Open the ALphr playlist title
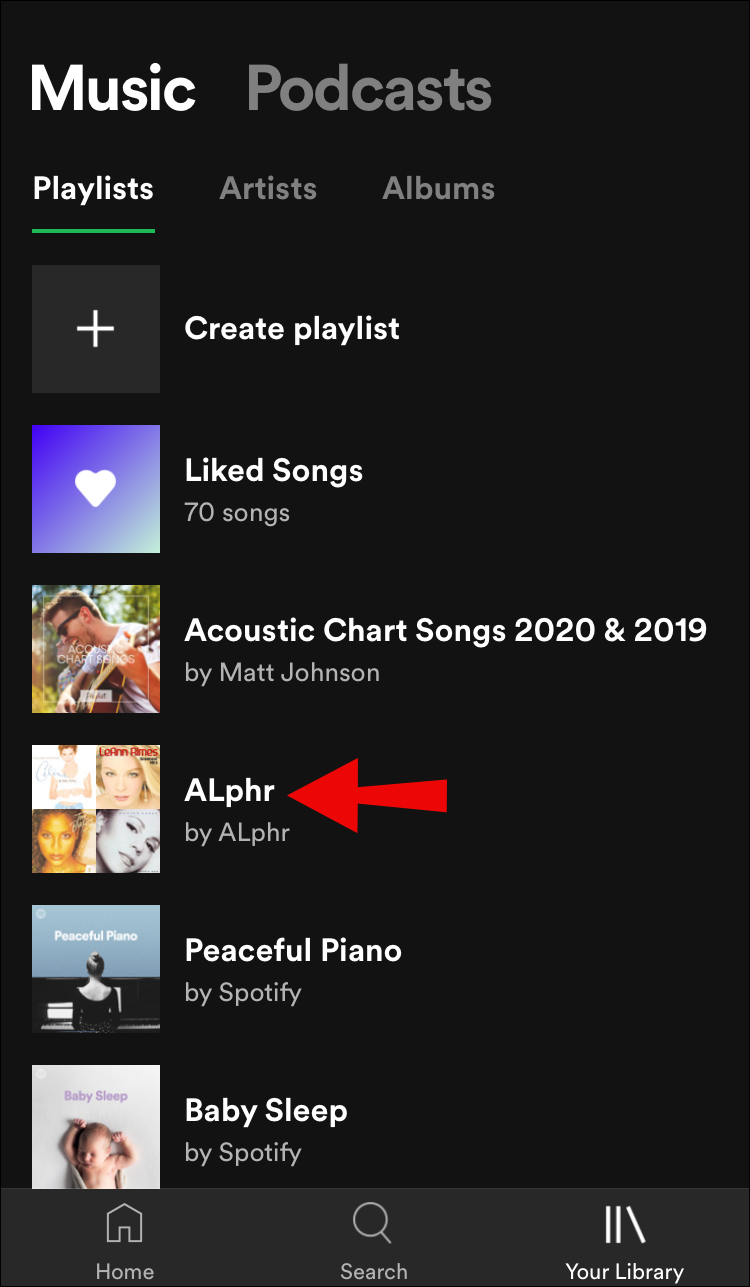Viewport: 750px width, 1287px height. (230, 791)
